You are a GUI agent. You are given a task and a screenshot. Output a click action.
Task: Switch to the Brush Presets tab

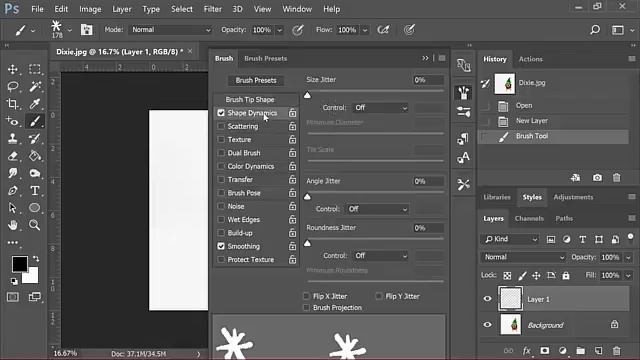click(x=266, y=58)
